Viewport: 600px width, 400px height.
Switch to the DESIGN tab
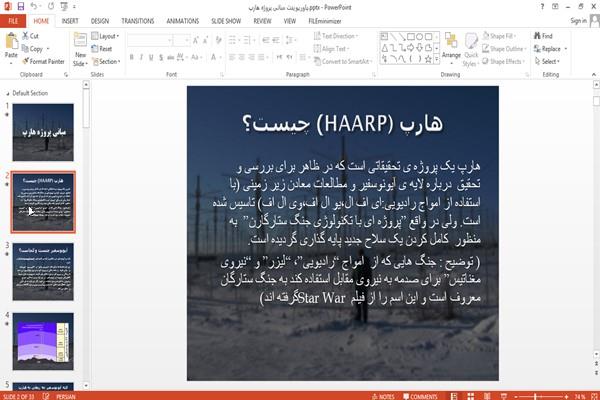[99, 21]
